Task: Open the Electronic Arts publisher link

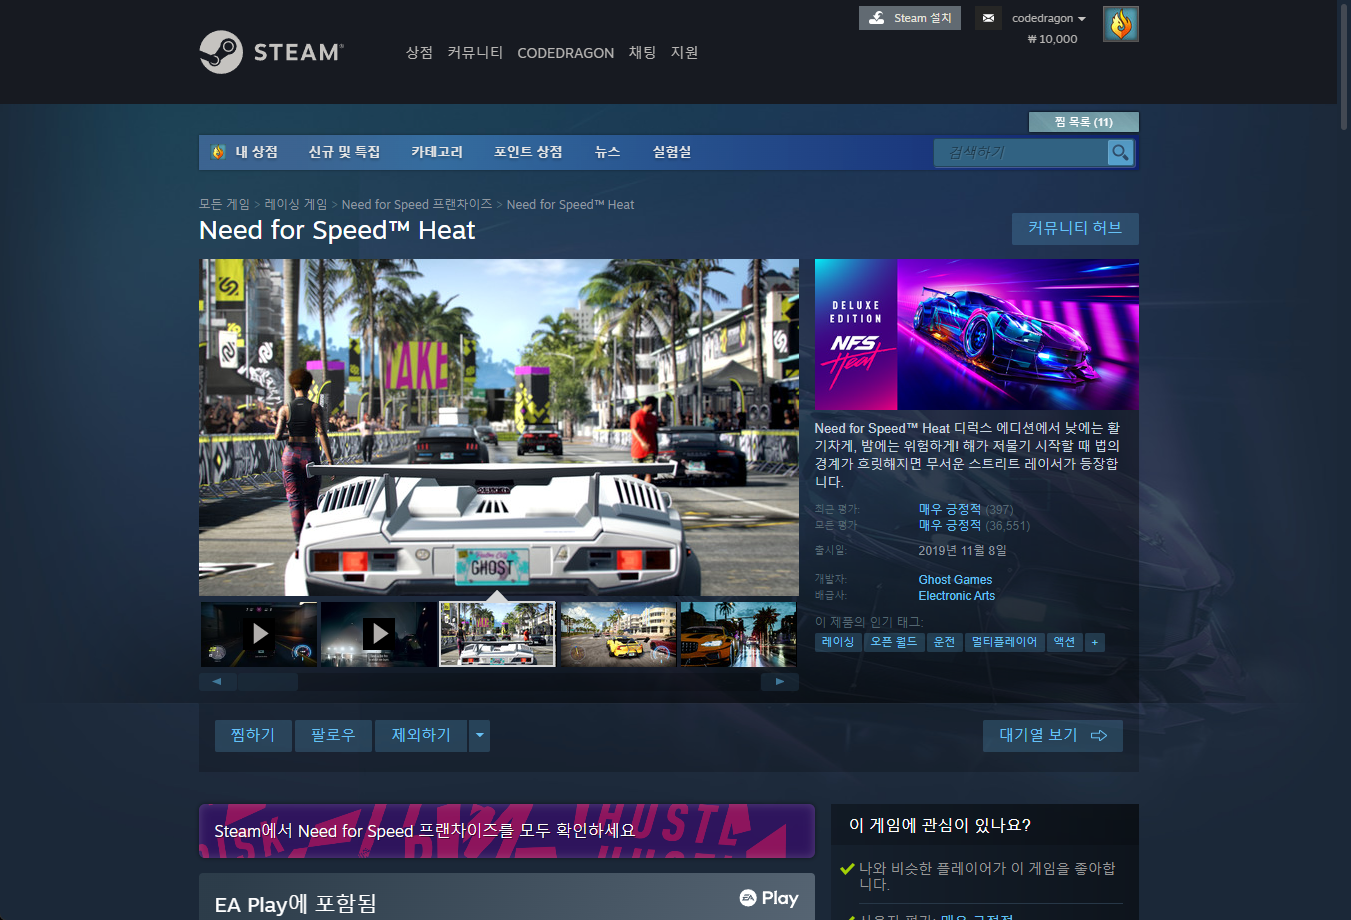Action: tap(956, 596)
